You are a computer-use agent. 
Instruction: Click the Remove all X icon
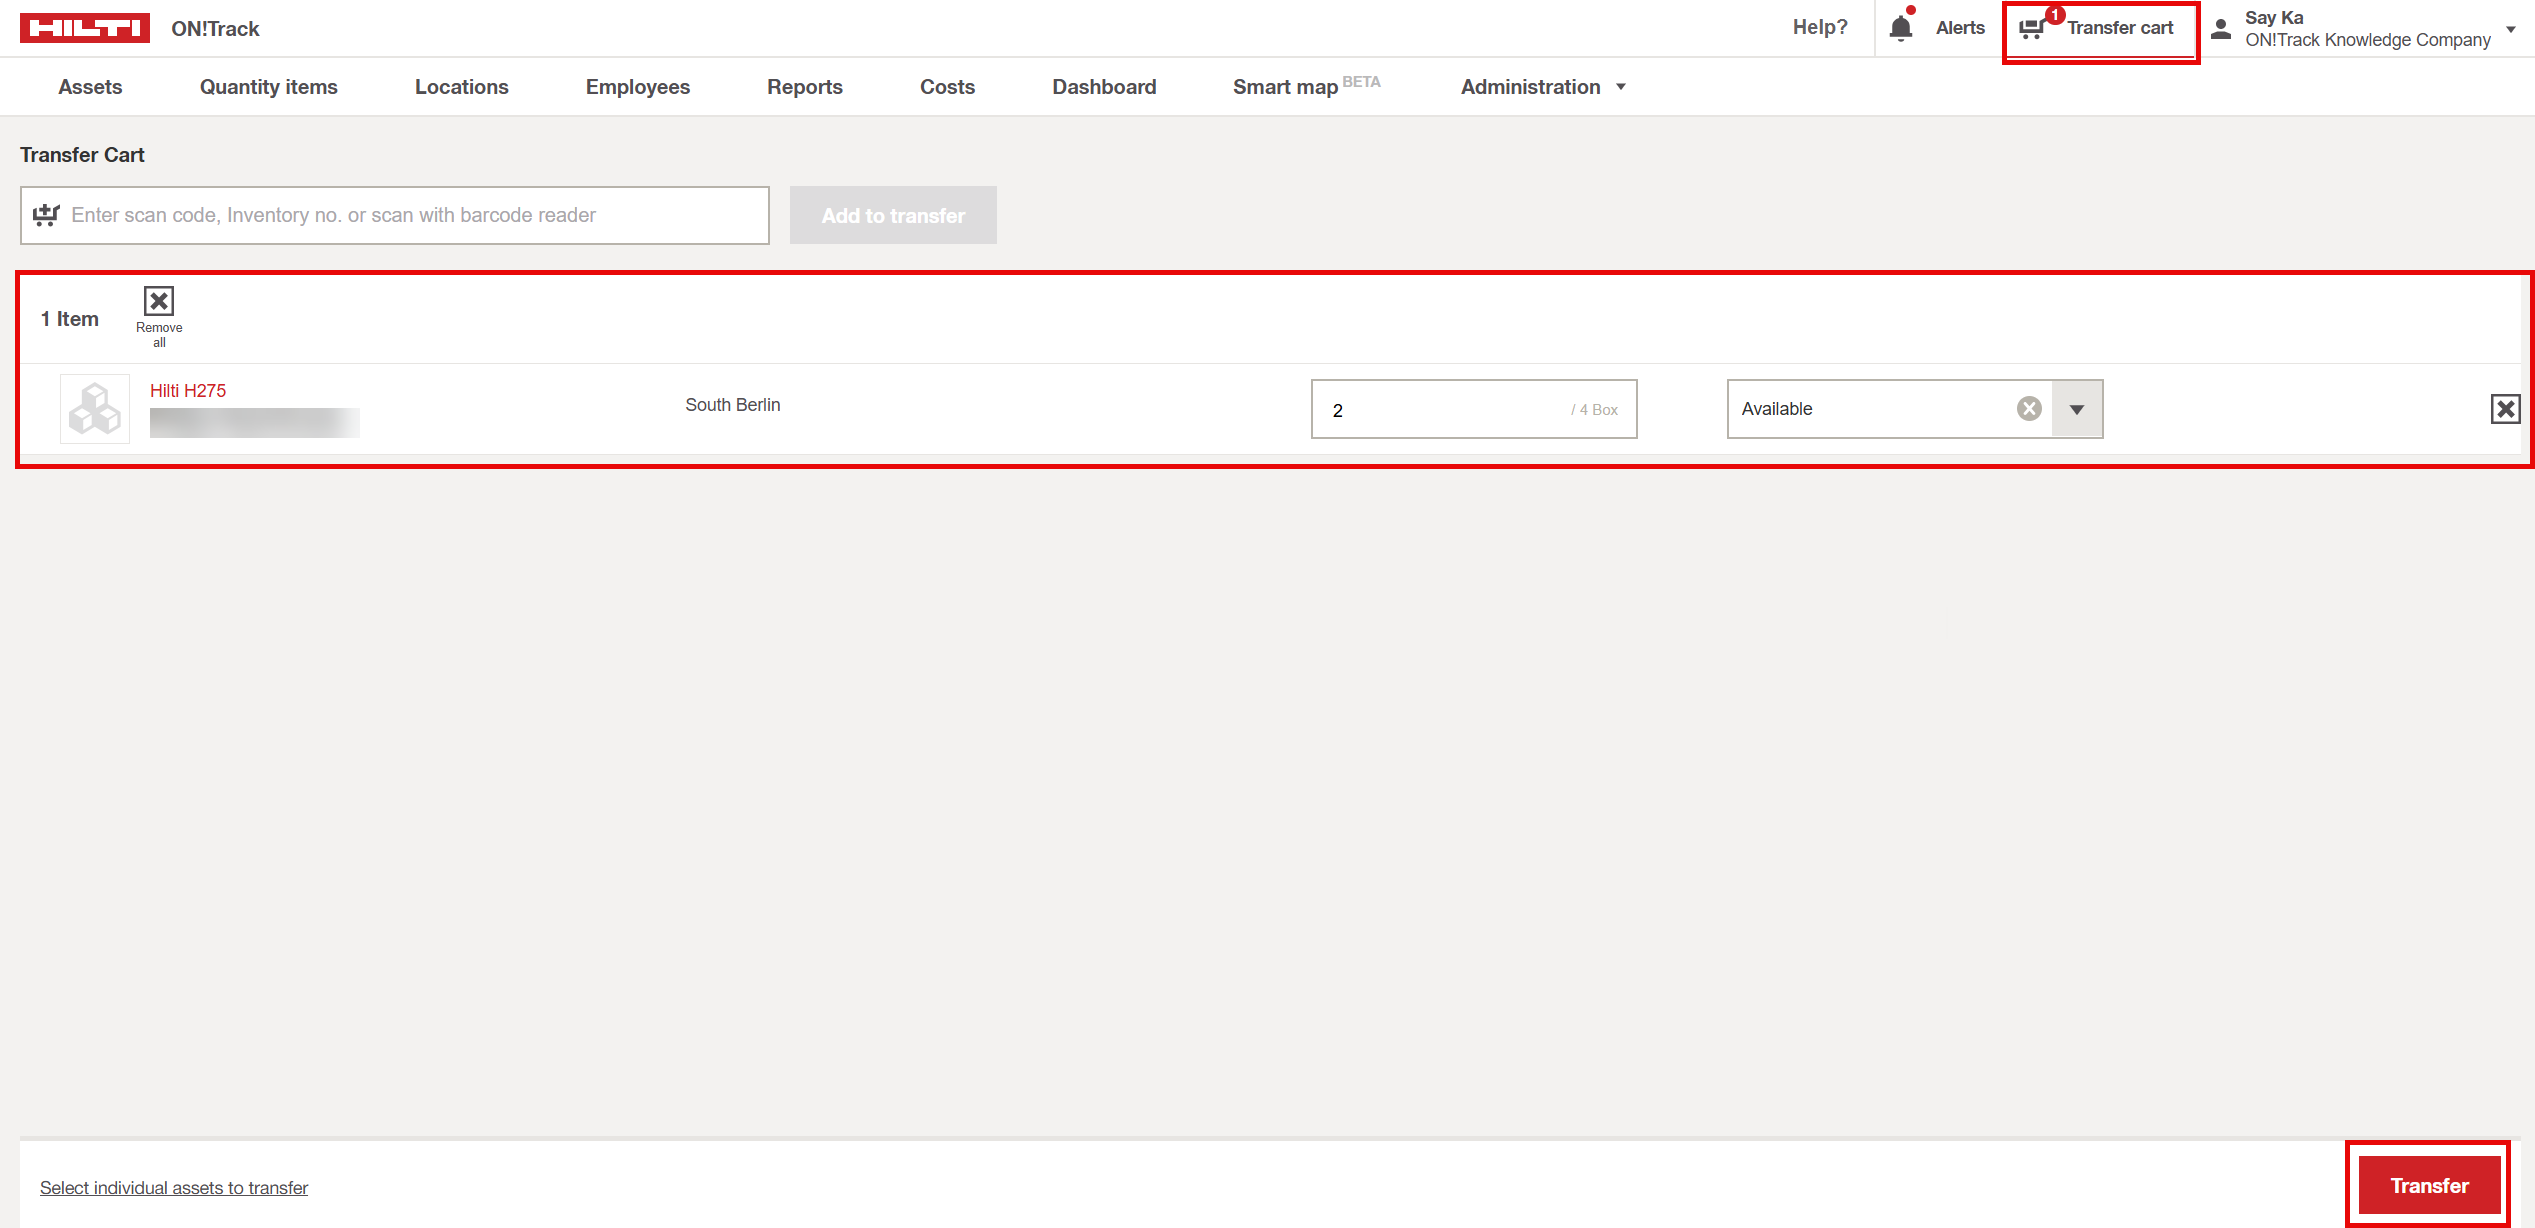159,301
